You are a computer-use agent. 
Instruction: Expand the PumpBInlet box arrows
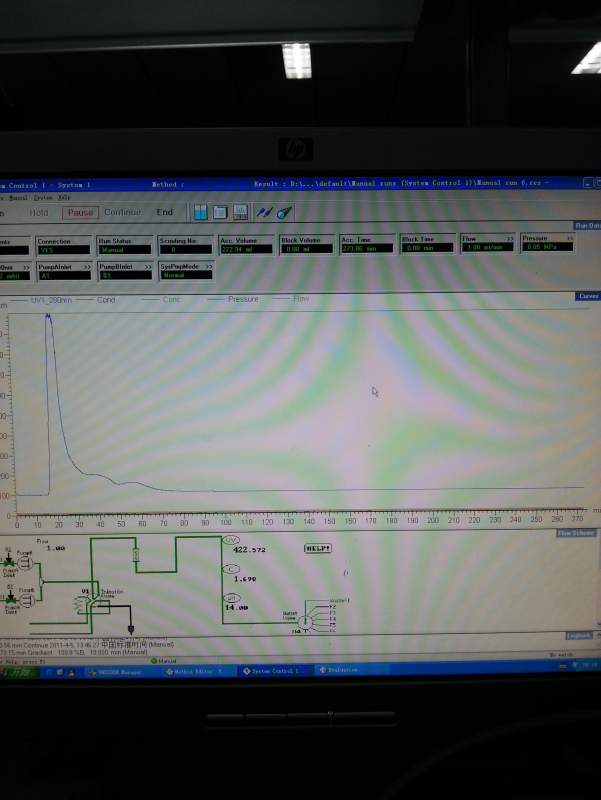[x=148, y=267]
